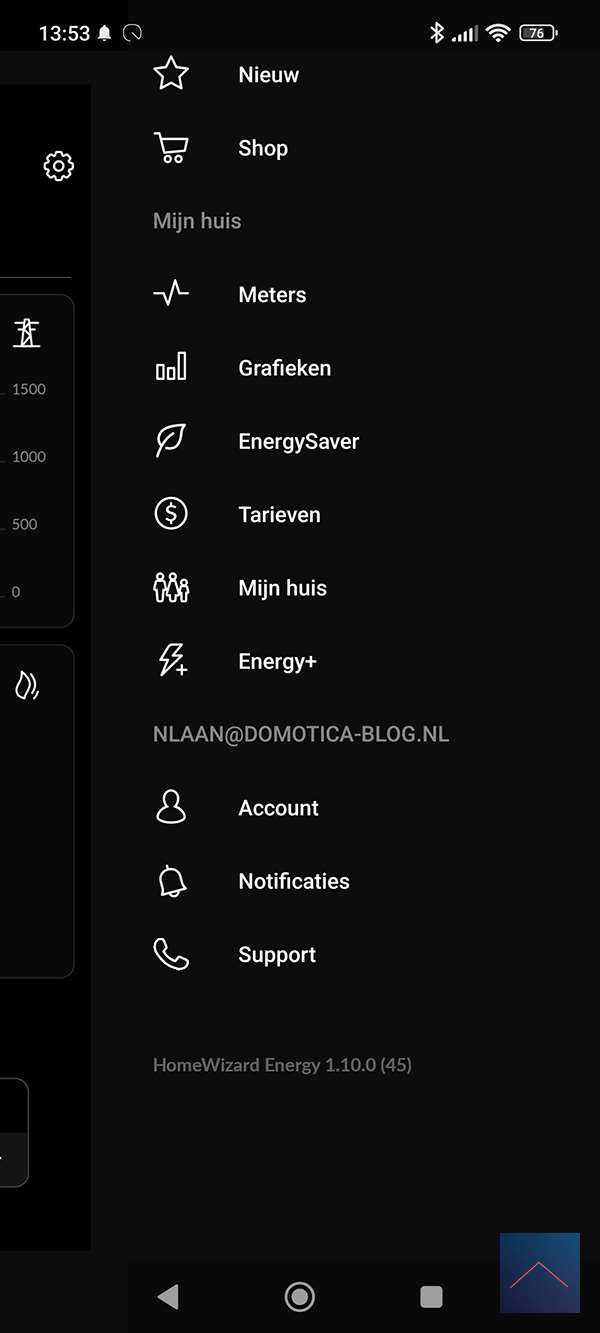Image resolution: width=600 pixels, height=1333 pixels.
Task: Open the shopping cart icon
Action: coord(171,148)
